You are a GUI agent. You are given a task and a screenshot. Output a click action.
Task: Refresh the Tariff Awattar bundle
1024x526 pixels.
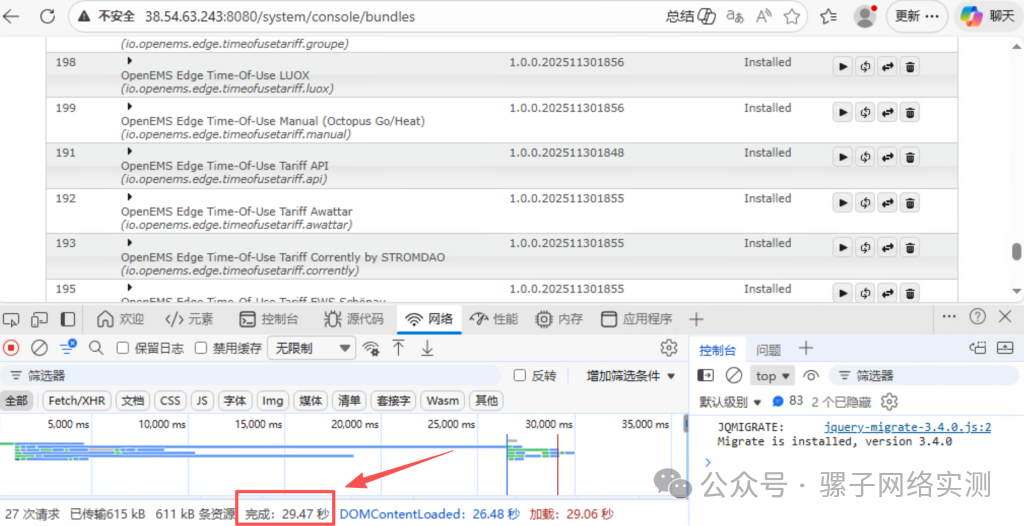point(865,203)
